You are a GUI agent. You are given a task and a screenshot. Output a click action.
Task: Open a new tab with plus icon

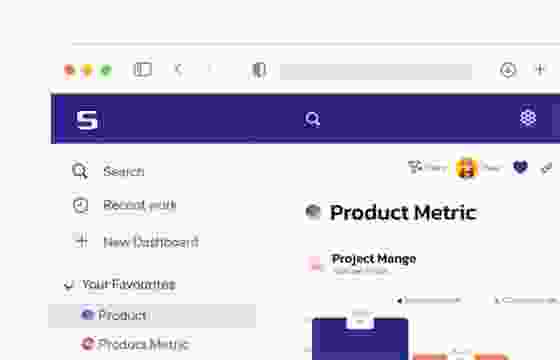coord(540,69)
